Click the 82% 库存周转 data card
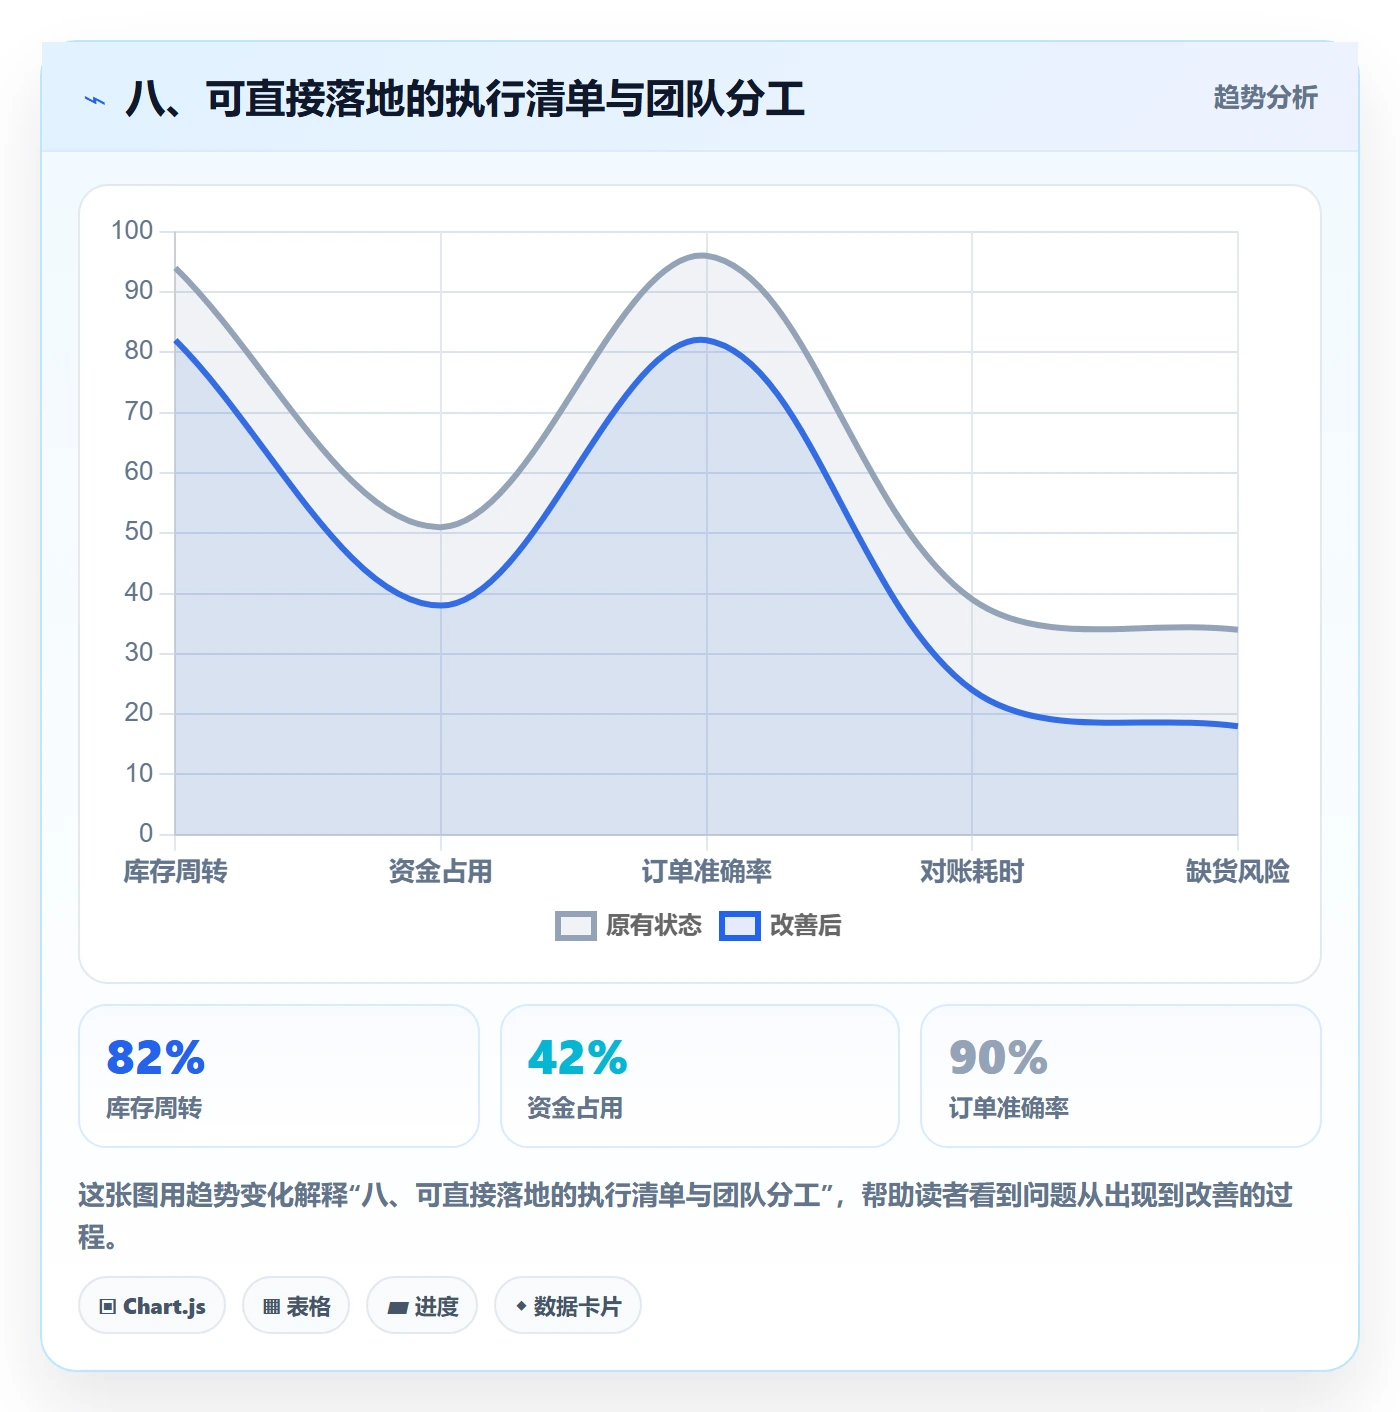This screenshot has height=1412, width=1400. 279,1076
